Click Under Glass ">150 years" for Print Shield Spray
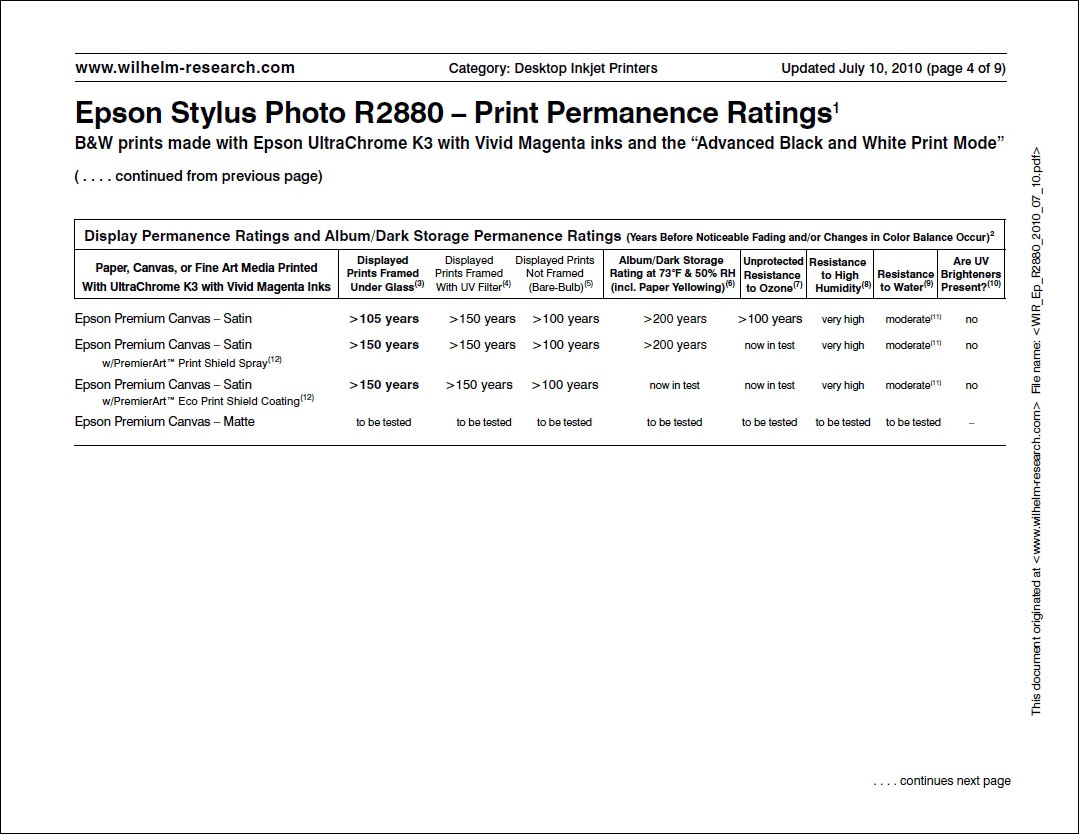Screen dimensions: 1079x834 point(384,345)
